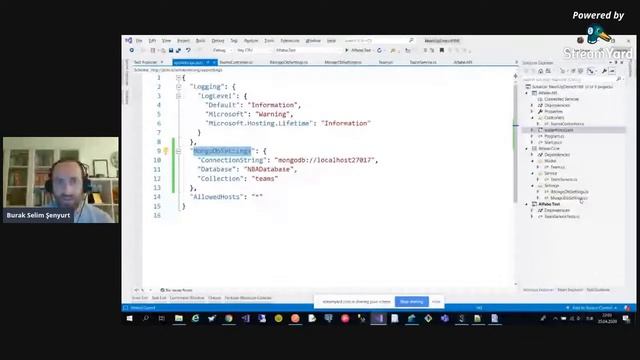
Task: Open the Error List tab at bottom
Action: click(140, 298)
